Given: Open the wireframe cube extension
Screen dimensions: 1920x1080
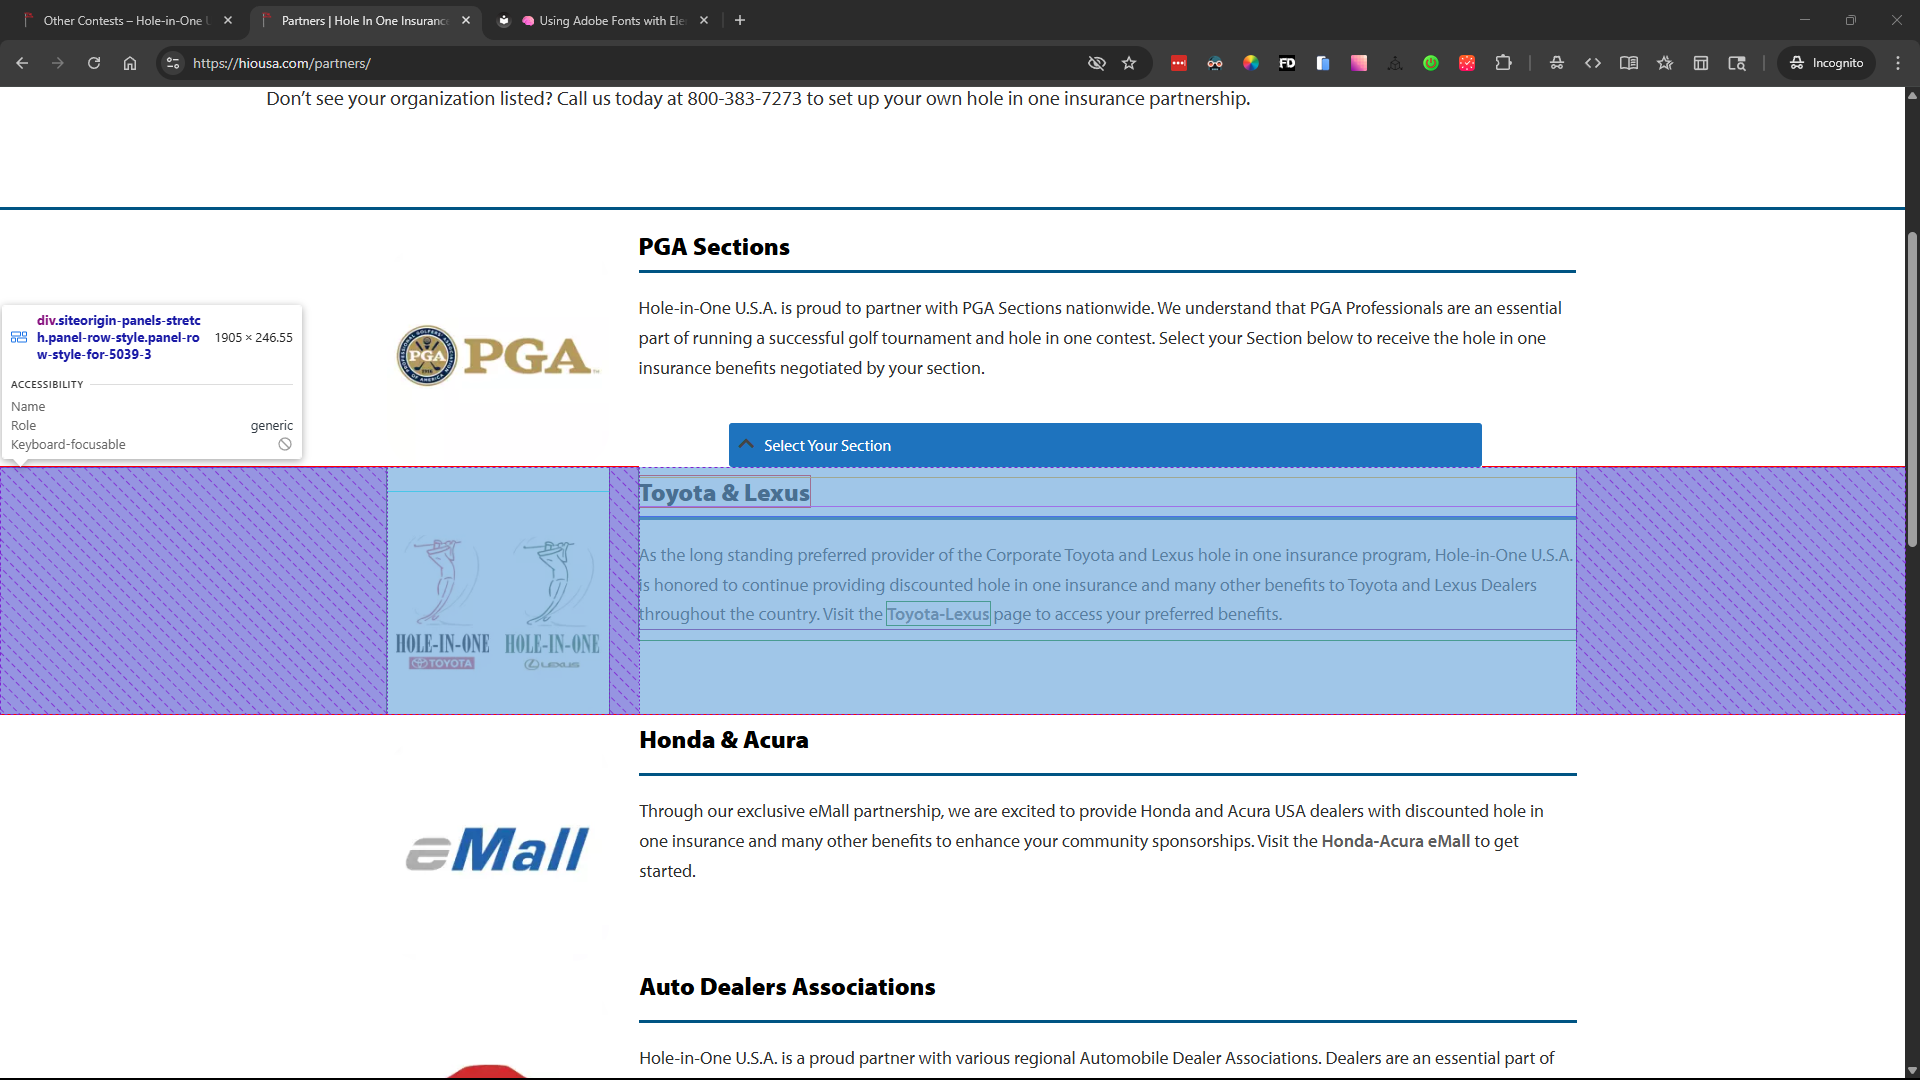Looking at the screenshot, I should click(1395, 63).
